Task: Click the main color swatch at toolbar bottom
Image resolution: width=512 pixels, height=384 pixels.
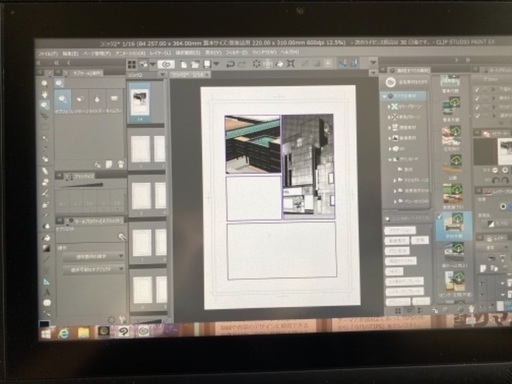Action: point(44,324)
